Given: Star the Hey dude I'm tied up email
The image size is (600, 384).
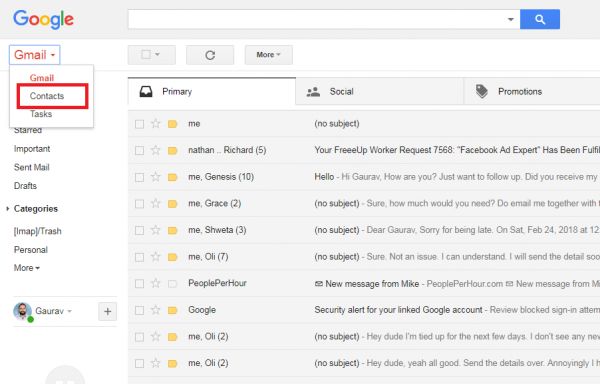Looking at the screenshot, I should [155, 336].
